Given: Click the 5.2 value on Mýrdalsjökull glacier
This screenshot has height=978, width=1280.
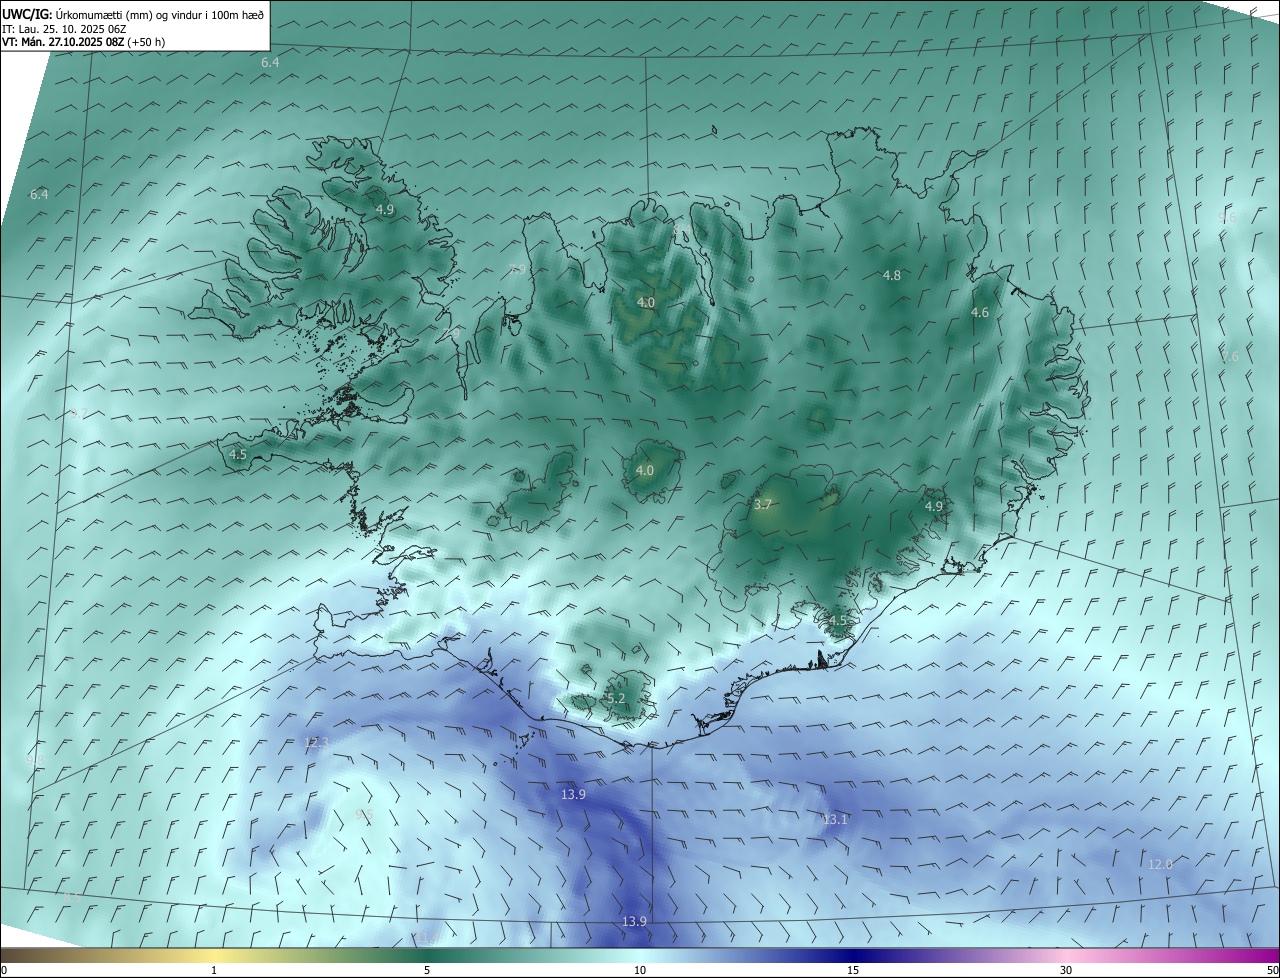Looking at the screenshot, I should (x=616, y=698).
